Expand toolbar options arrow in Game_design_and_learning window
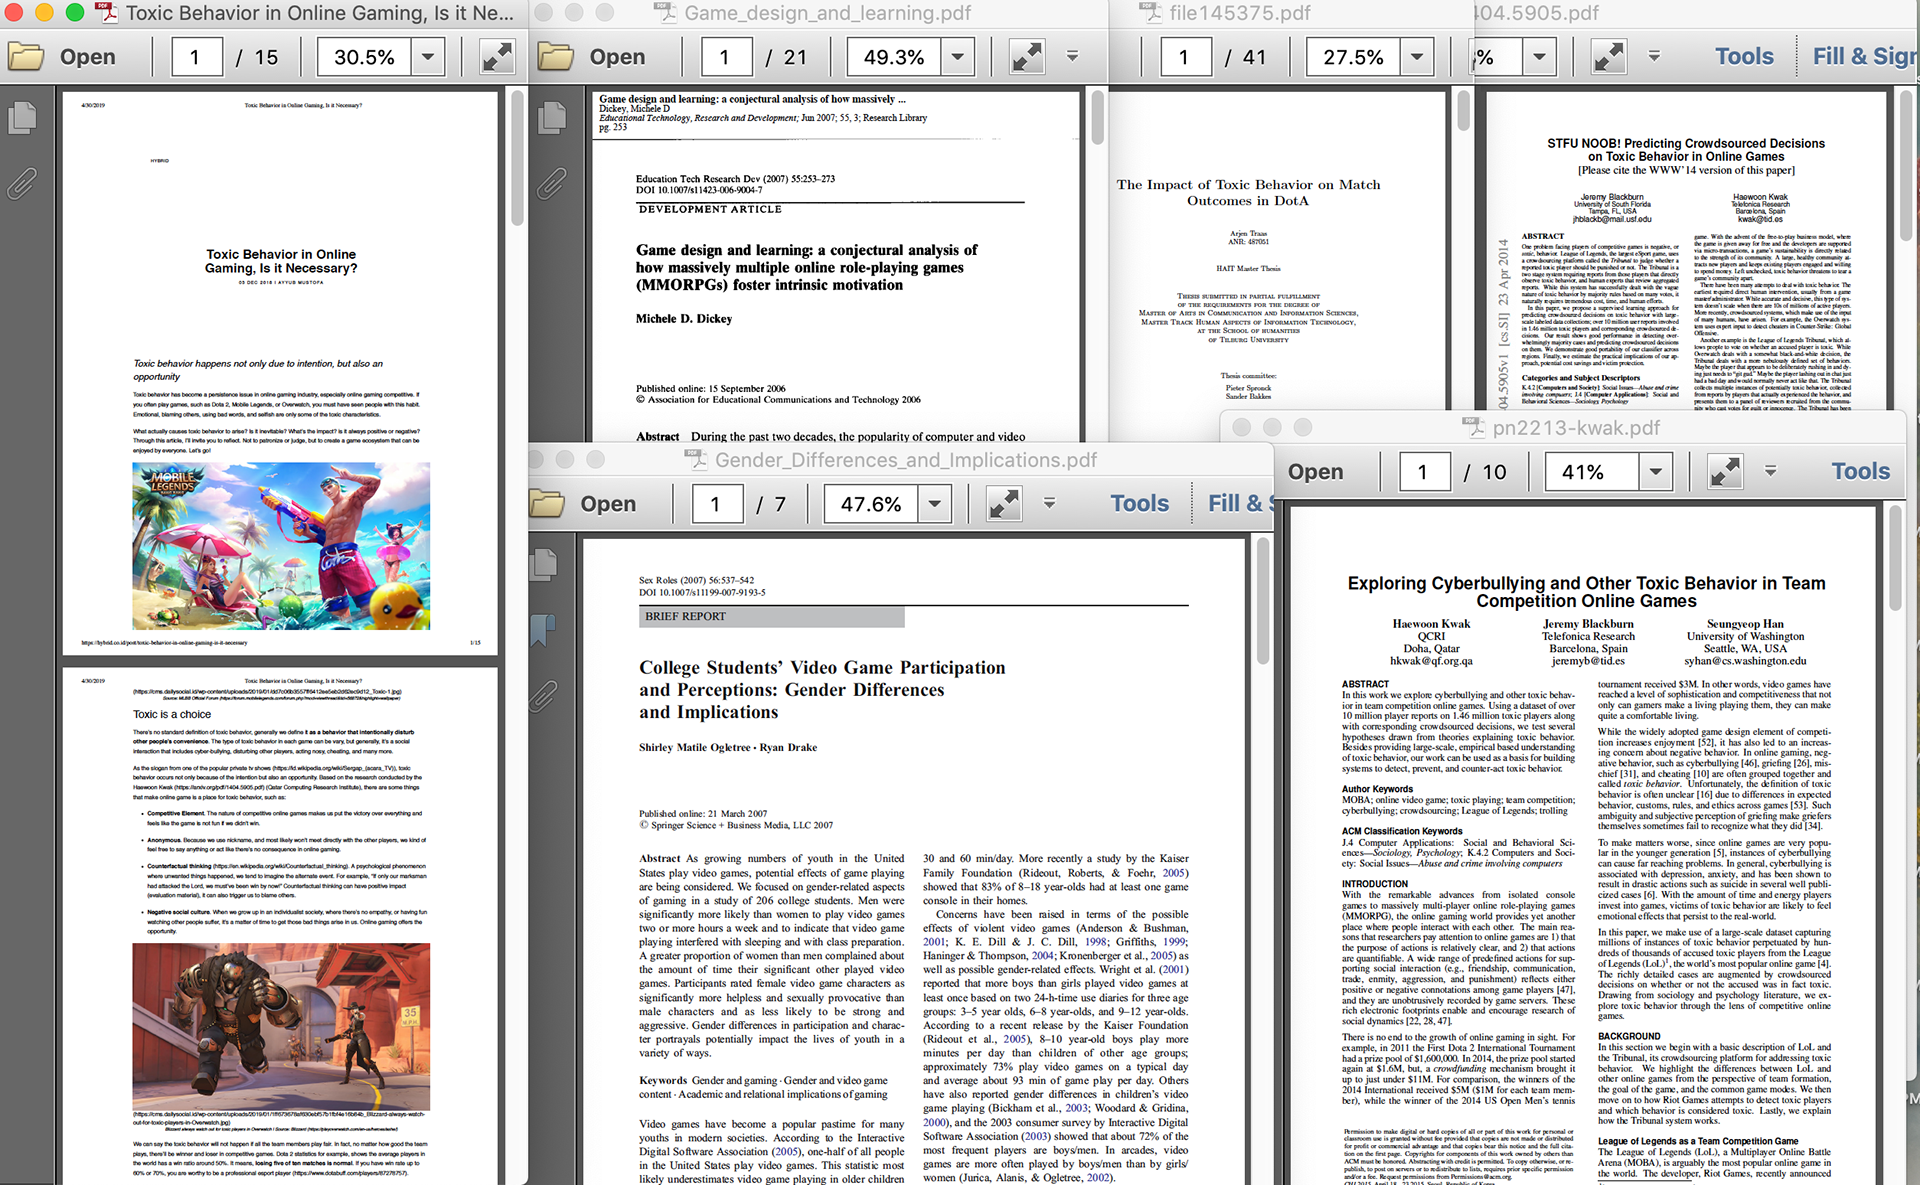 [x=1072, y=56]
